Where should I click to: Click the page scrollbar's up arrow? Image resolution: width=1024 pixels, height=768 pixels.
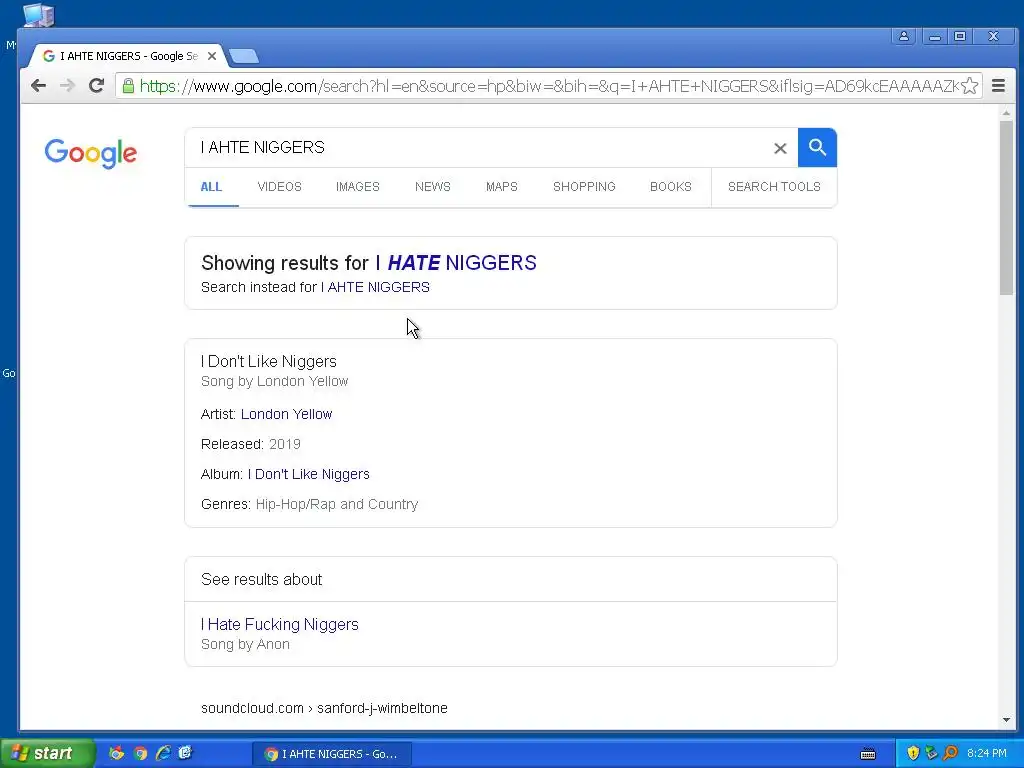tap(1006, 113)
